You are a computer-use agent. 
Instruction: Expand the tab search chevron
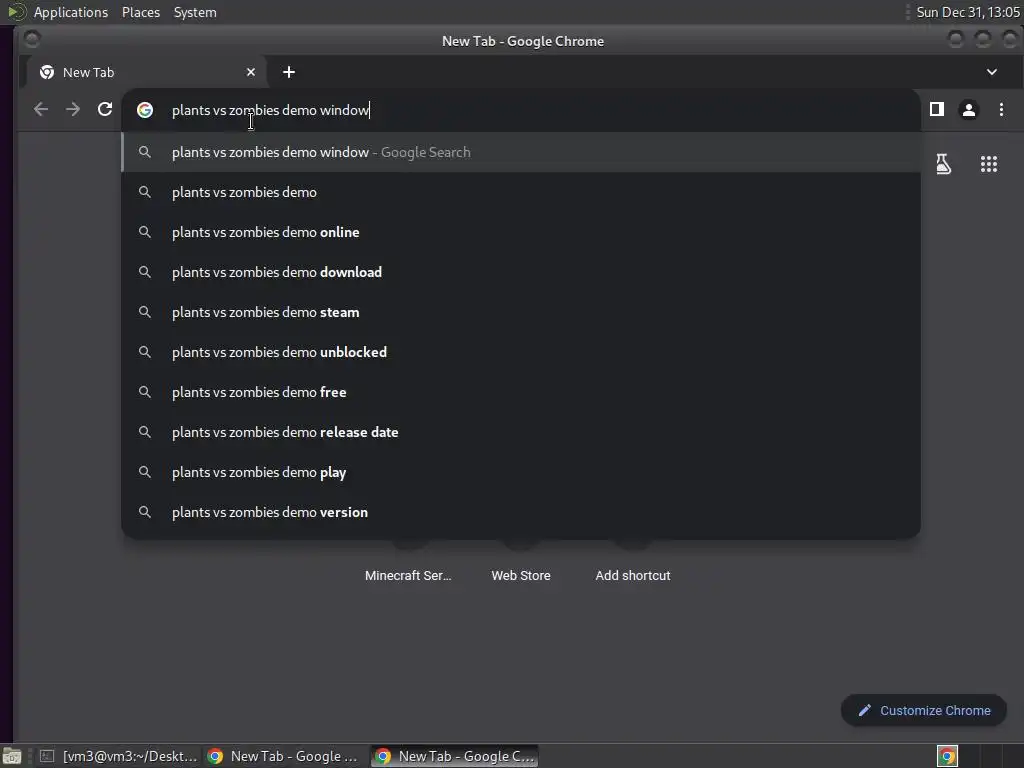(x=991, y=72)
